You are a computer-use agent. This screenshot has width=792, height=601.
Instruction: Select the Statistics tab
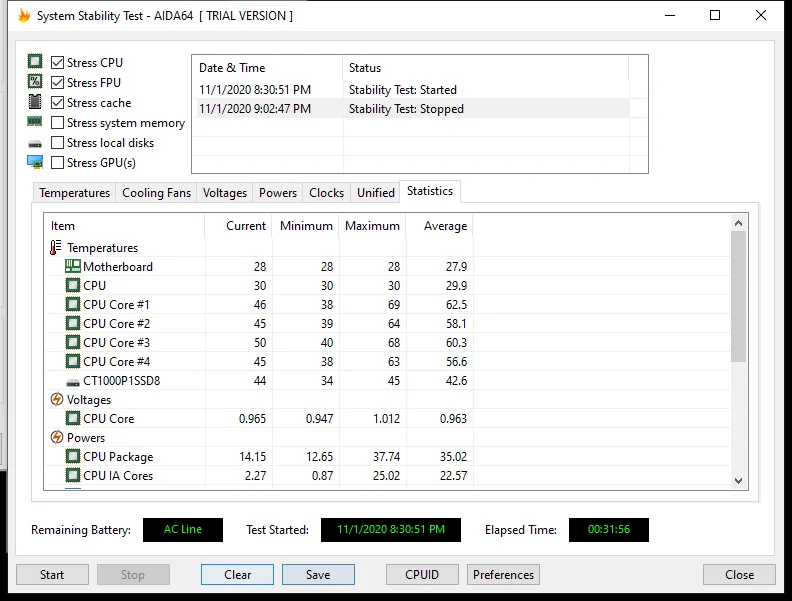click(x=430, y=191)
